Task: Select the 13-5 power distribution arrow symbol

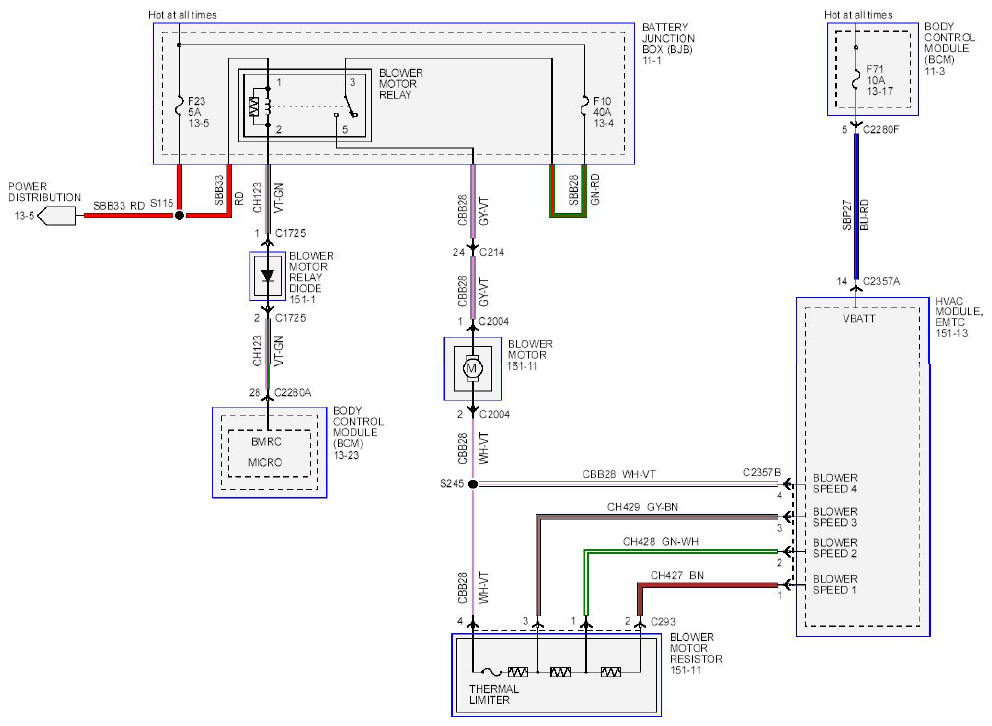Action: 57,216
